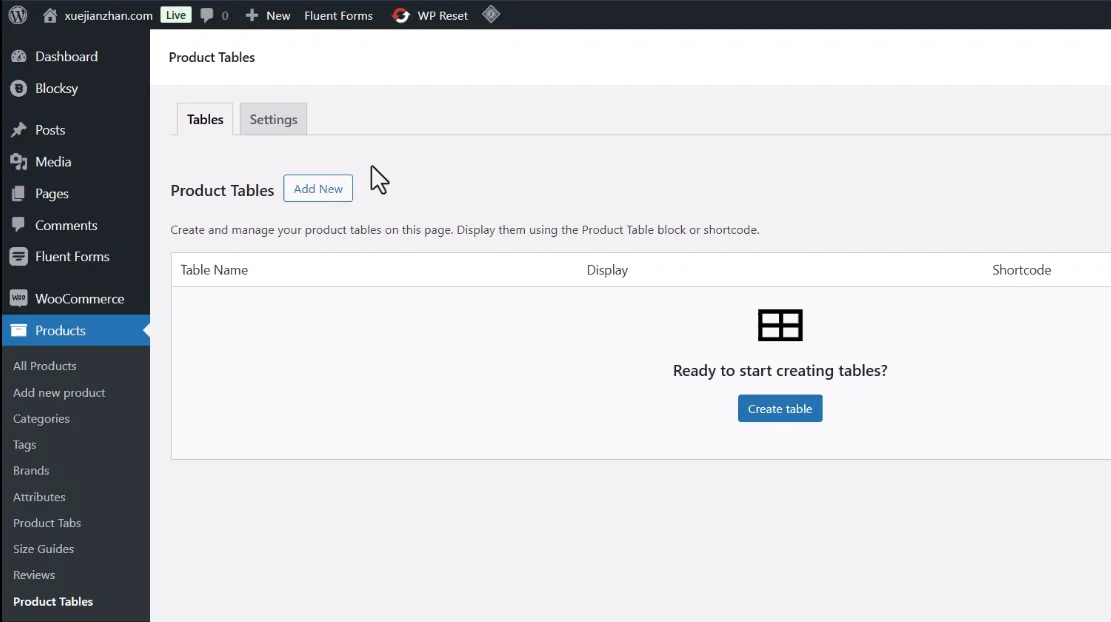
Task: Open Attributes submenu
Action: point(39,497)
